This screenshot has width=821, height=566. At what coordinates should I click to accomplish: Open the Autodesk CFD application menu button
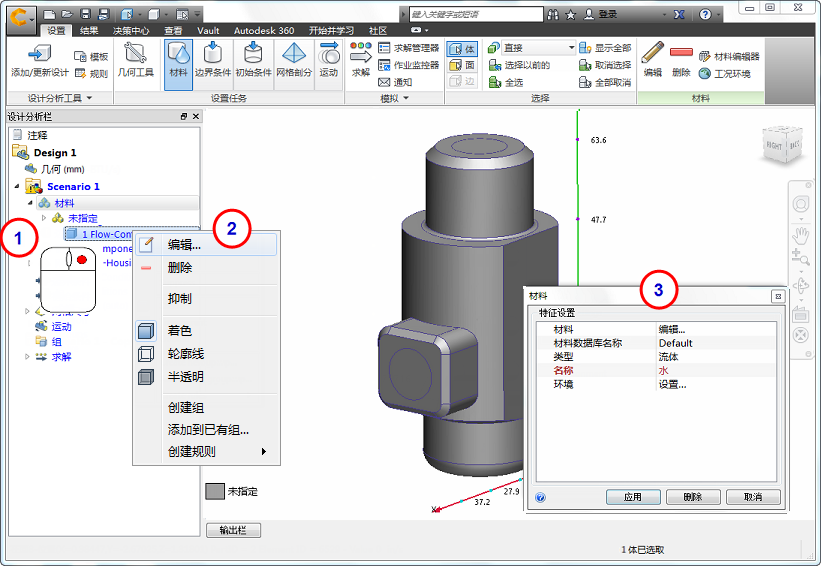click(x=21, y=18)
